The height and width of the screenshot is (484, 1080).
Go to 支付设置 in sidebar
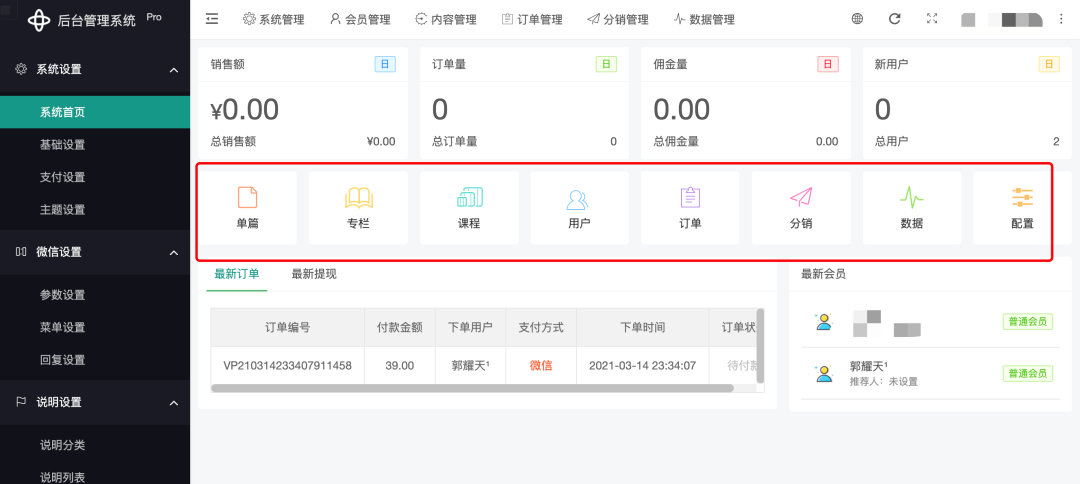point(62,177)
